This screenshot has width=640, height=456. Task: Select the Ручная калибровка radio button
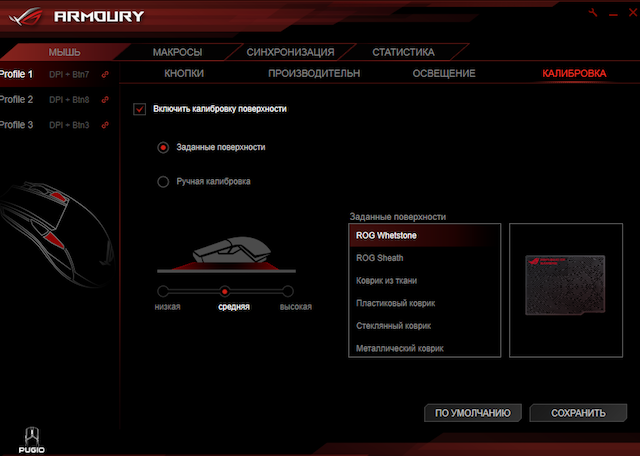(x=163, y=182)
